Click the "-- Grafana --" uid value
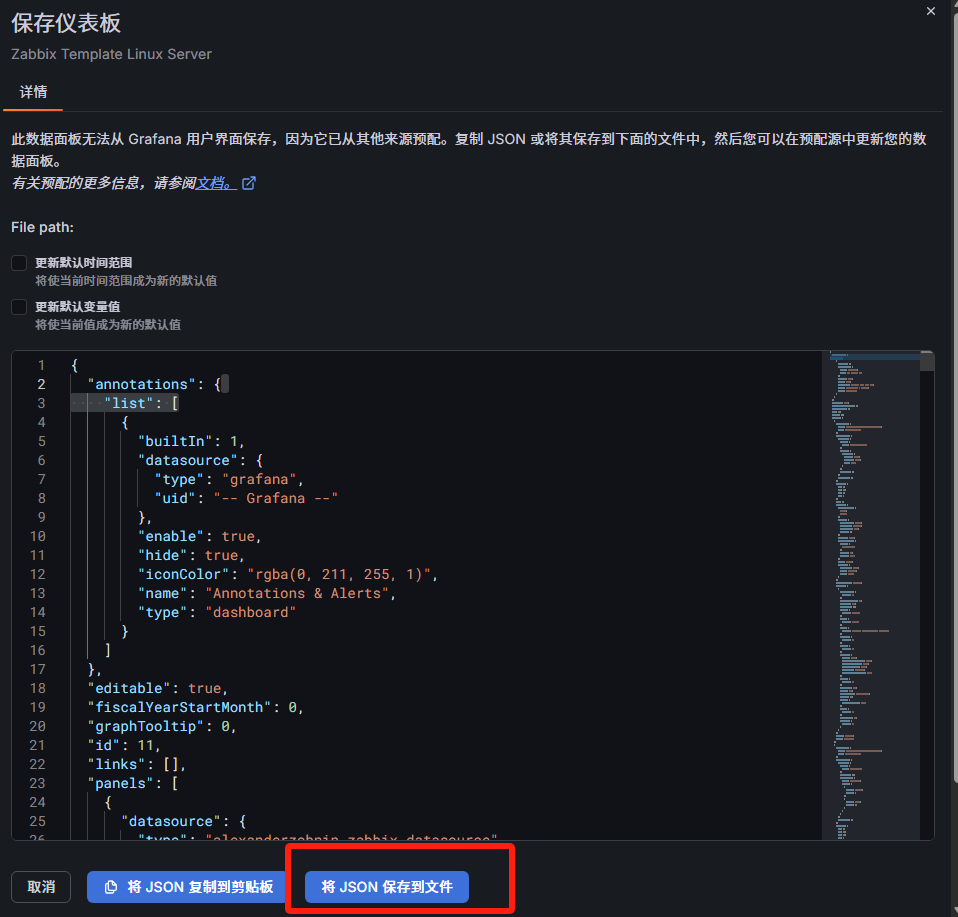This screenshot has width=958, height=917. (x=276, y=498)
